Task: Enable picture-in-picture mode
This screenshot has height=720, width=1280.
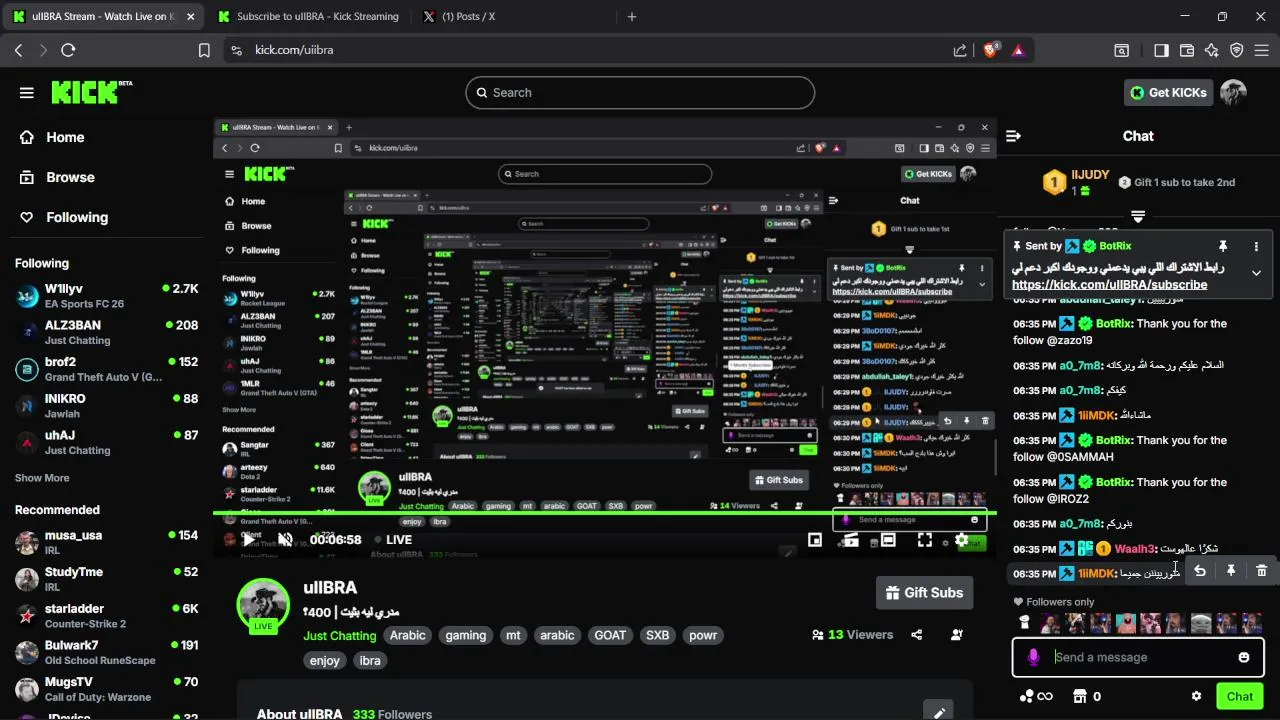Action: (x=815, y=540)
